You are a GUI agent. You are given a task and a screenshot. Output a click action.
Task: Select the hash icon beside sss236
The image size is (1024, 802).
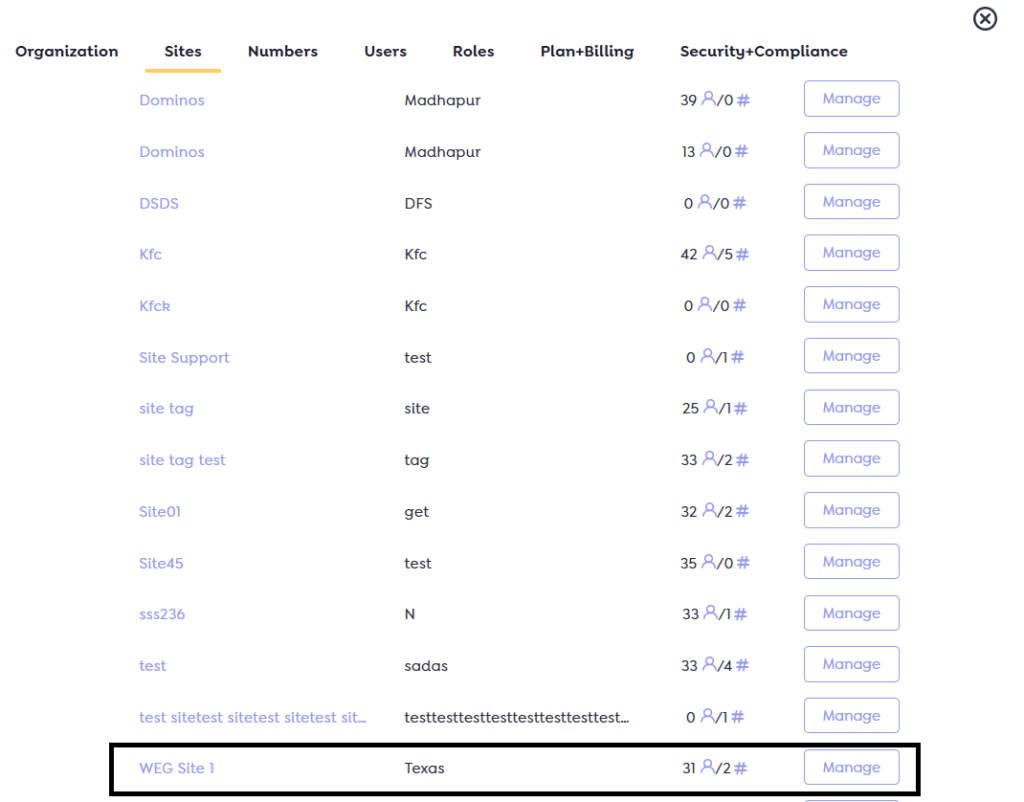(739, 613)
